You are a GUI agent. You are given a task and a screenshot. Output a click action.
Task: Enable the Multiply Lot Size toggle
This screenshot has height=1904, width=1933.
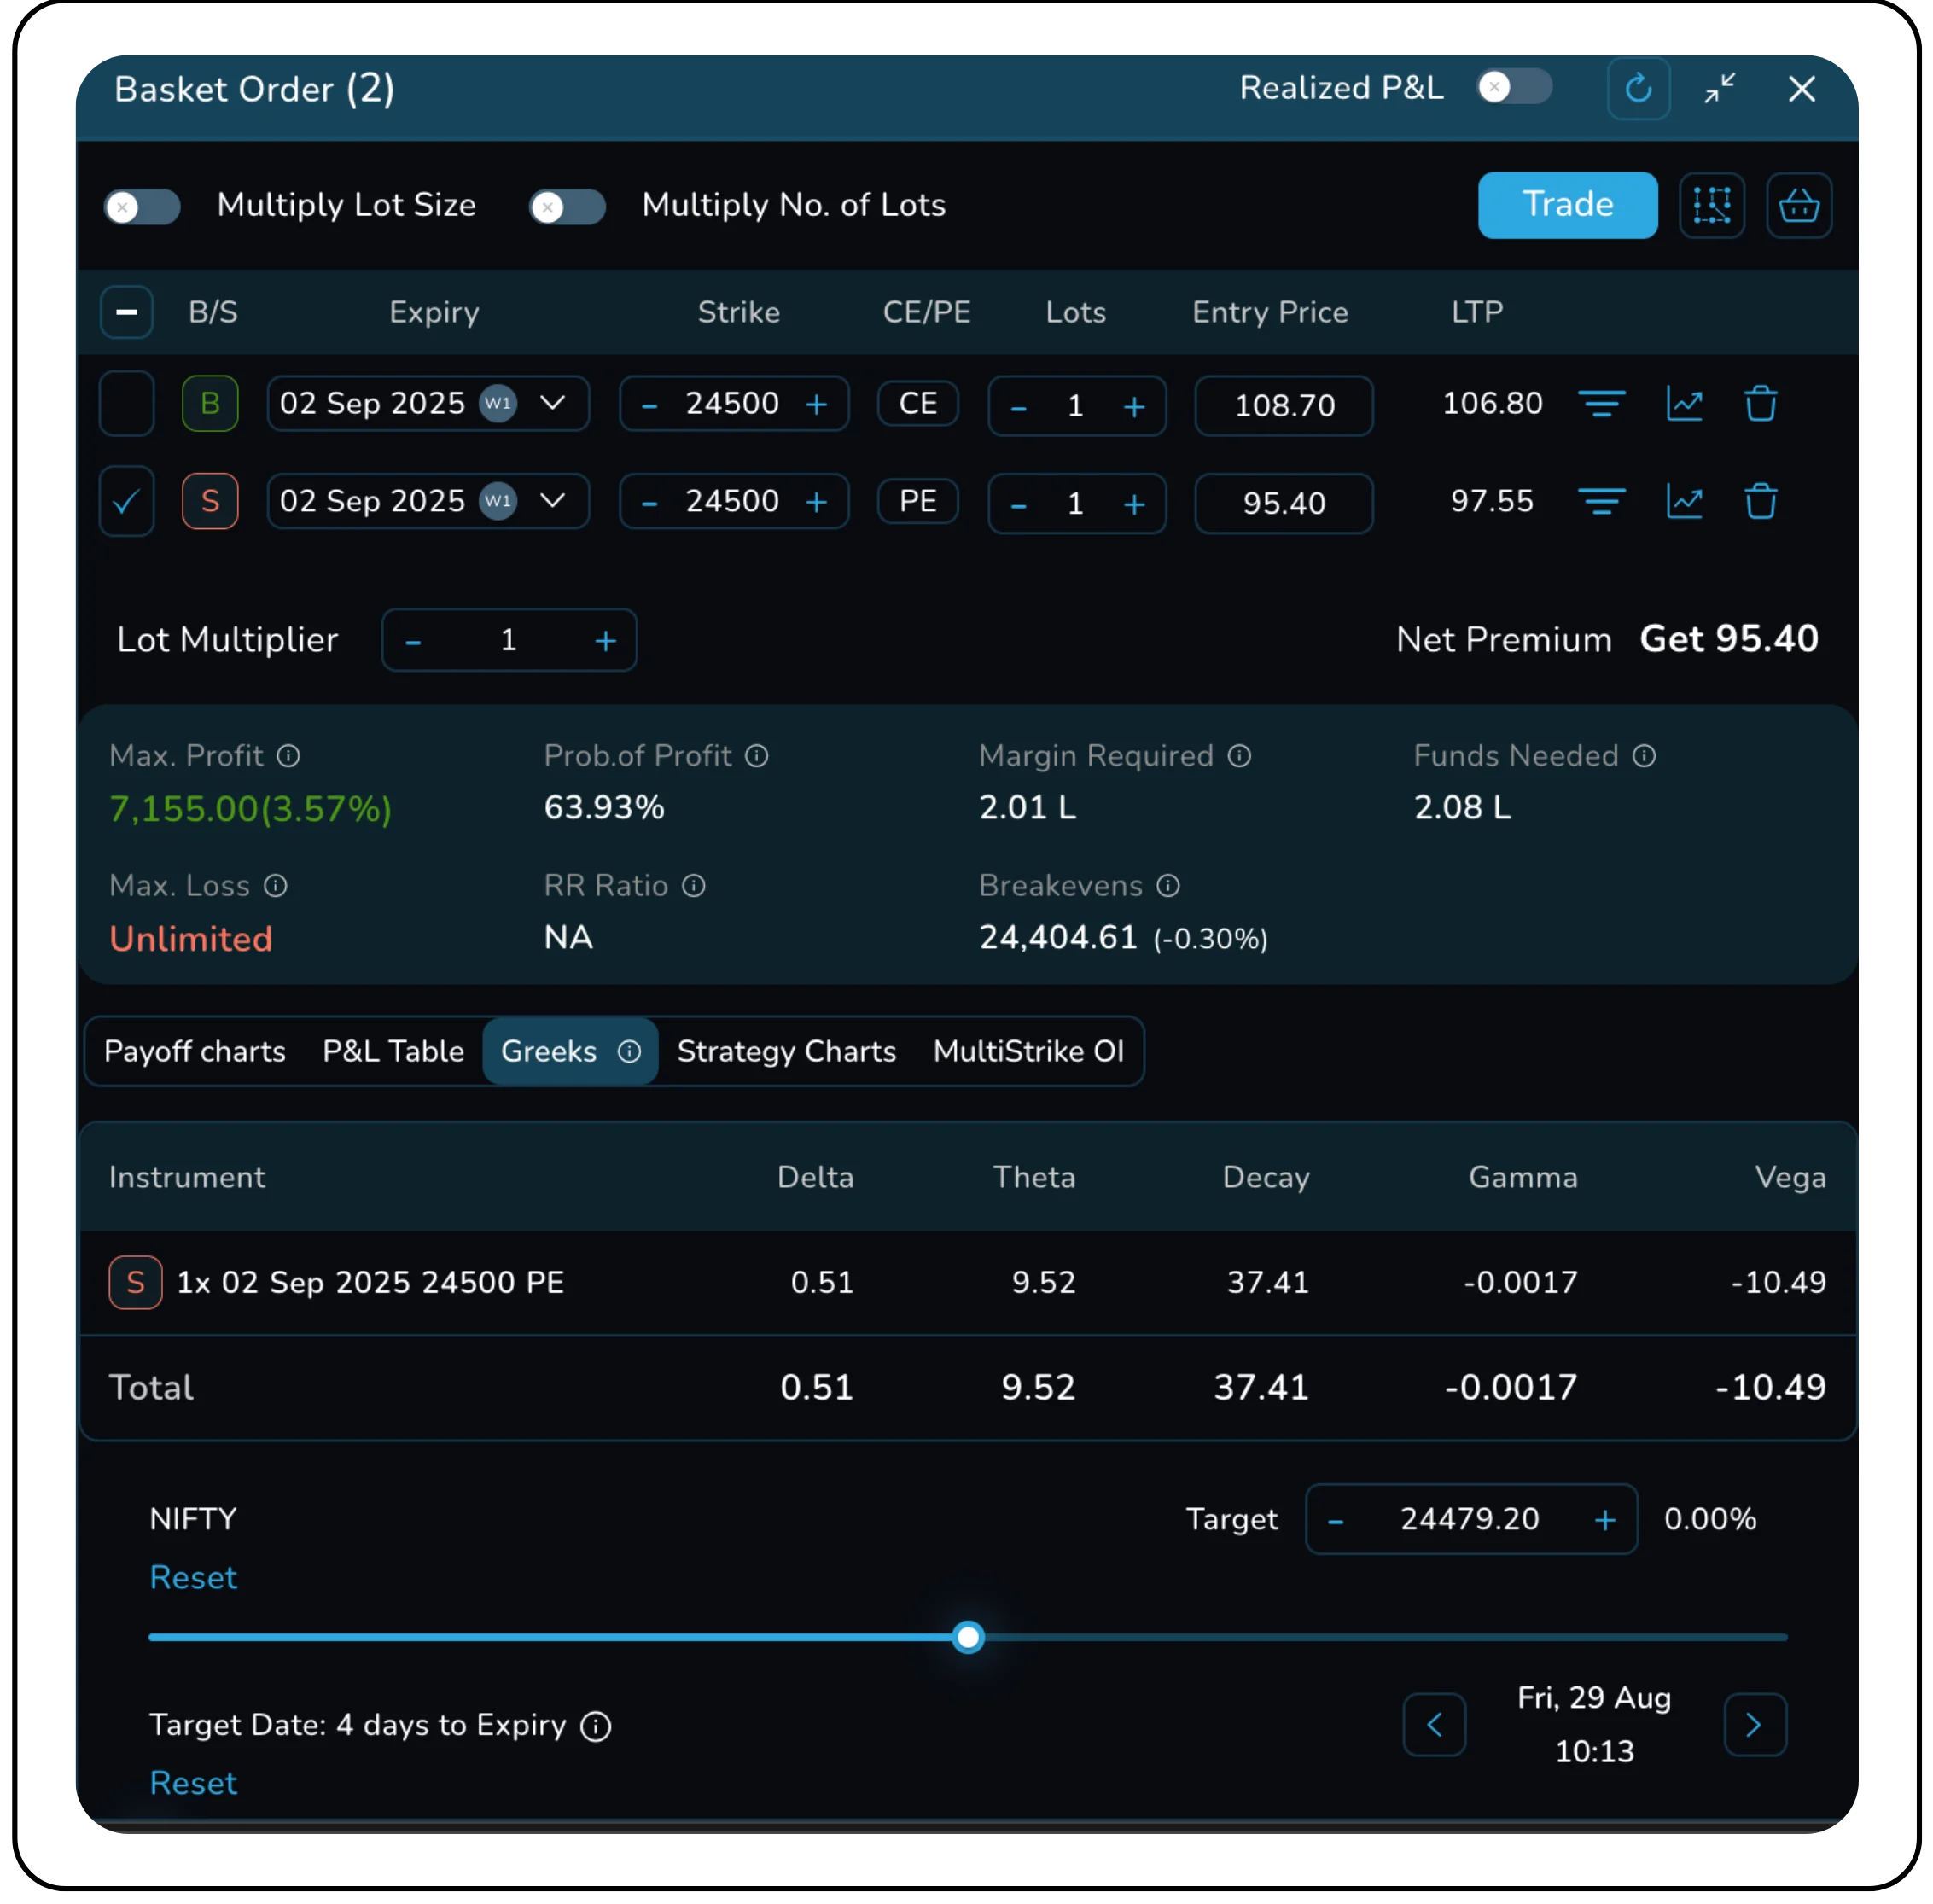142,207
